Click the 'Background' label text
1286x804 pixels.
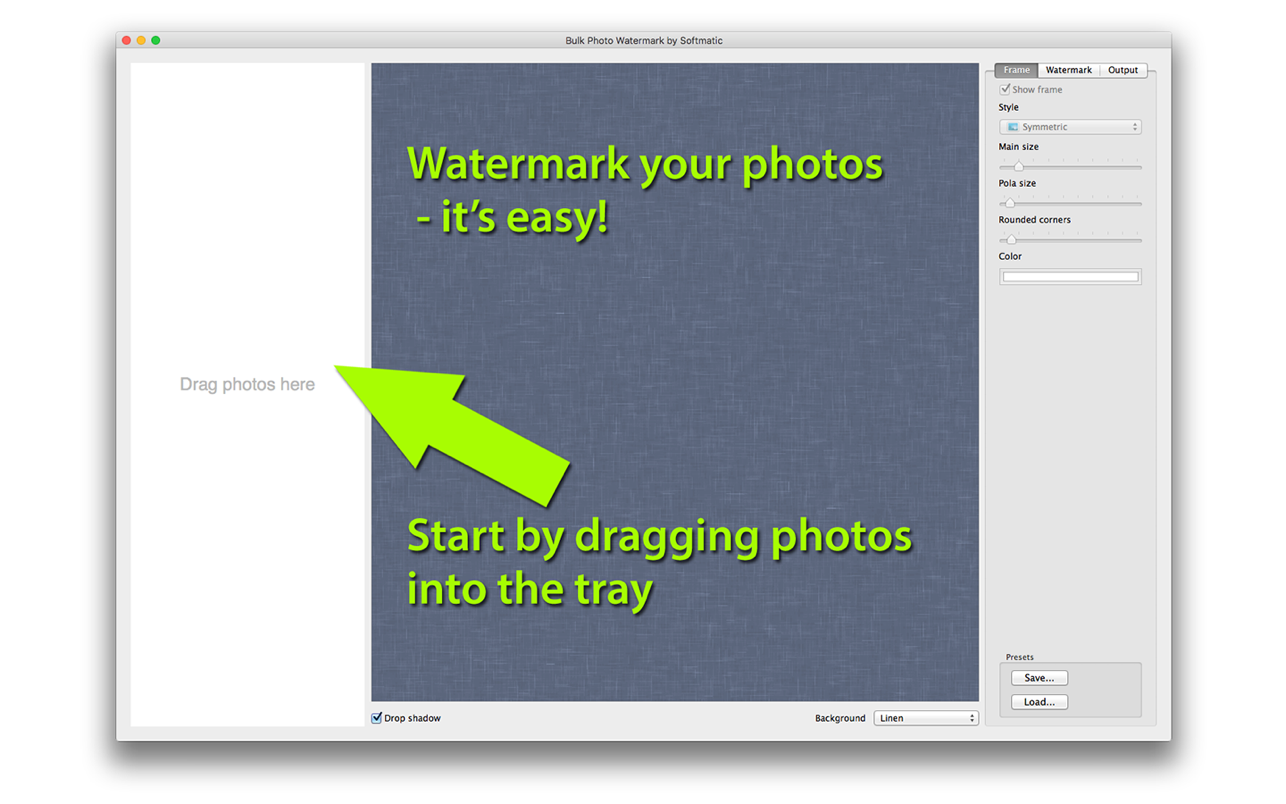840,718
